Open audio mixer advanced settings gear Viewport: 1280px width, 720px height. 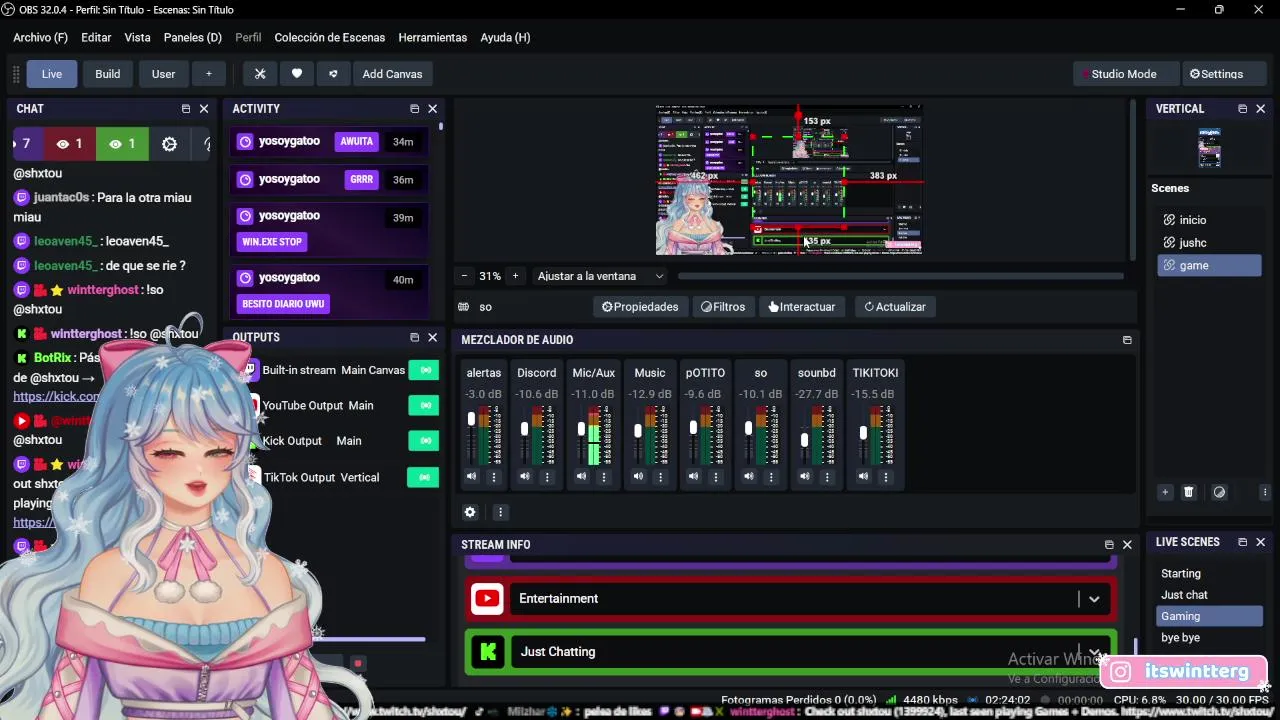(470, 512)
